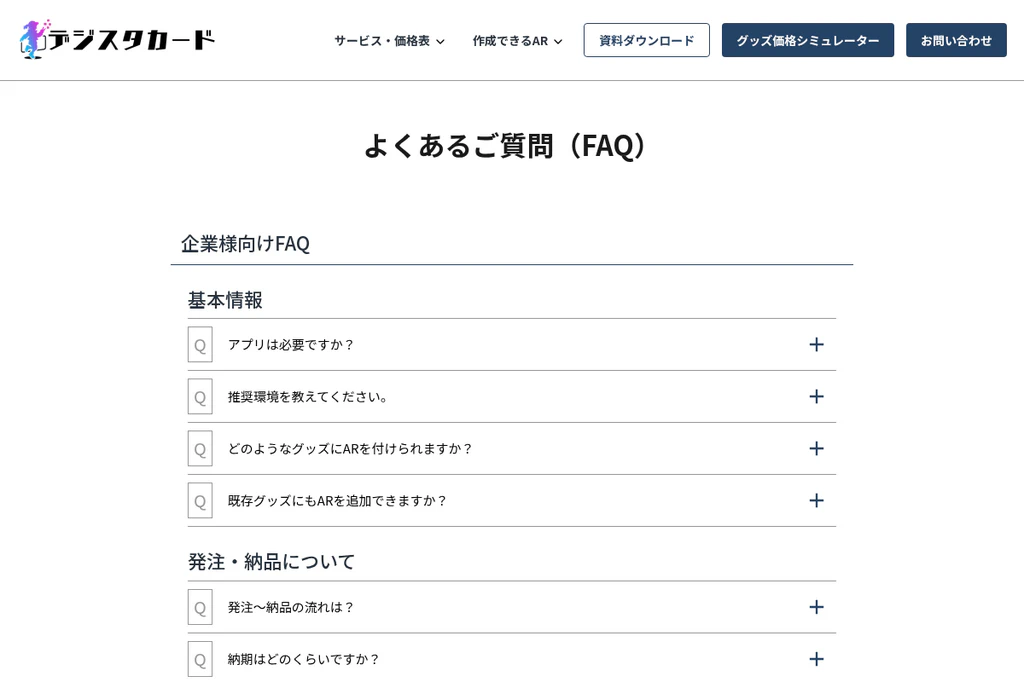Click the 推奨環境を教えてください。 question text
Image resolution: width=1024 pixels, height=682 pixels.
pyautogui.click(x=308, y=397)
